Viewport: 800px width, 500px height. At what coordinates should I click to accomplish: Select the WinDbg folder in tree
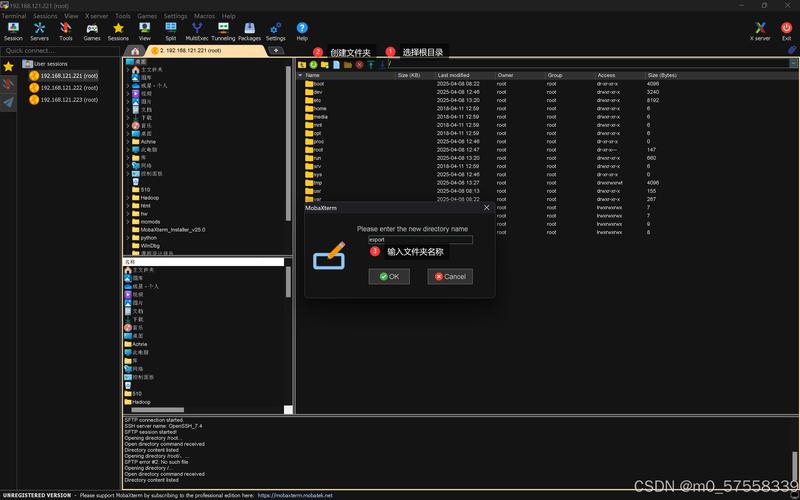tap(145, 245)
